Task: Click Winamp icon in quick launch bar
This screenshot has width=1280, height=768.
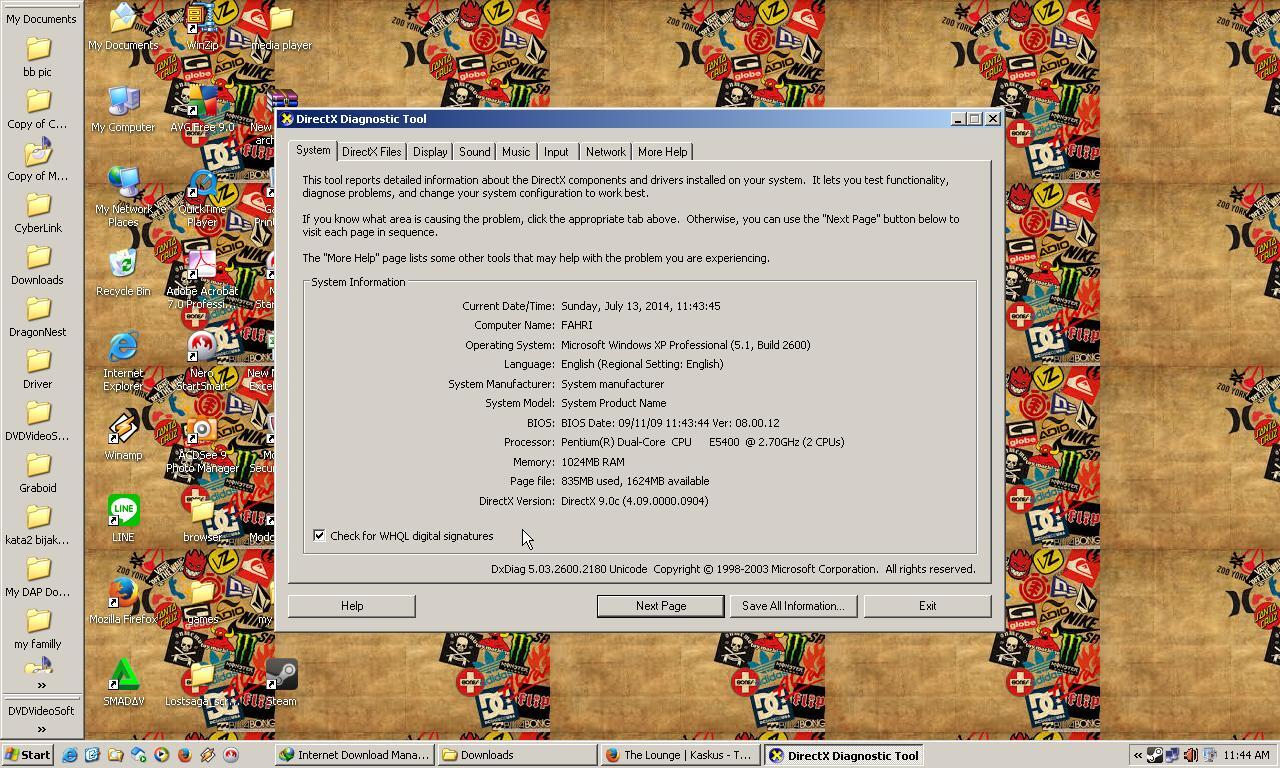Action: click(x=207, y=755)
